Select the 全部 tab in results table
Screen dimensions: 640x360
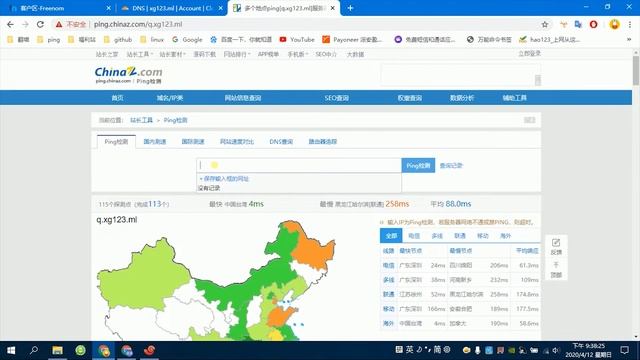pyautogui.click(x=391, y=236)
